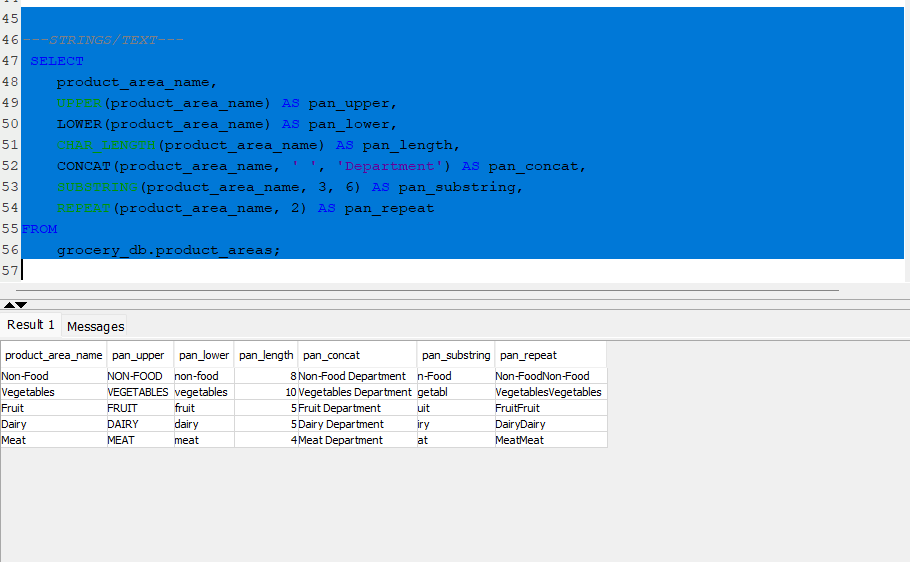Click the getabl substring cell

click(x=456, y=392)
